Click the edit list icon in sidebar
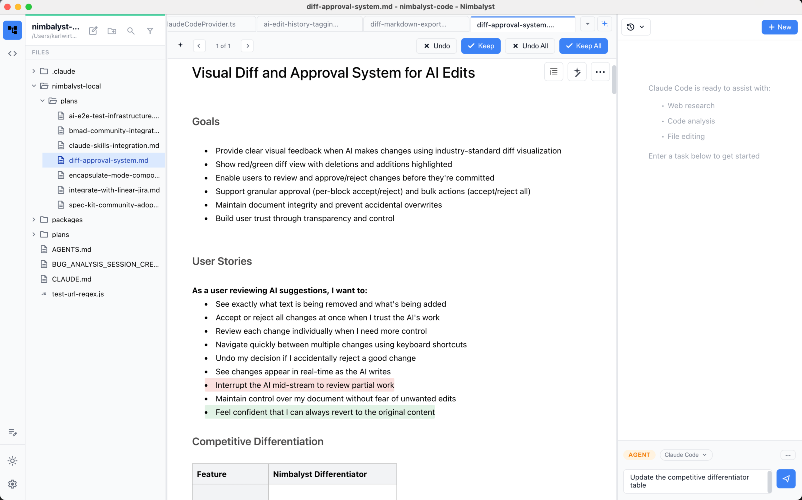802x500 pixels. click(12, 433)
